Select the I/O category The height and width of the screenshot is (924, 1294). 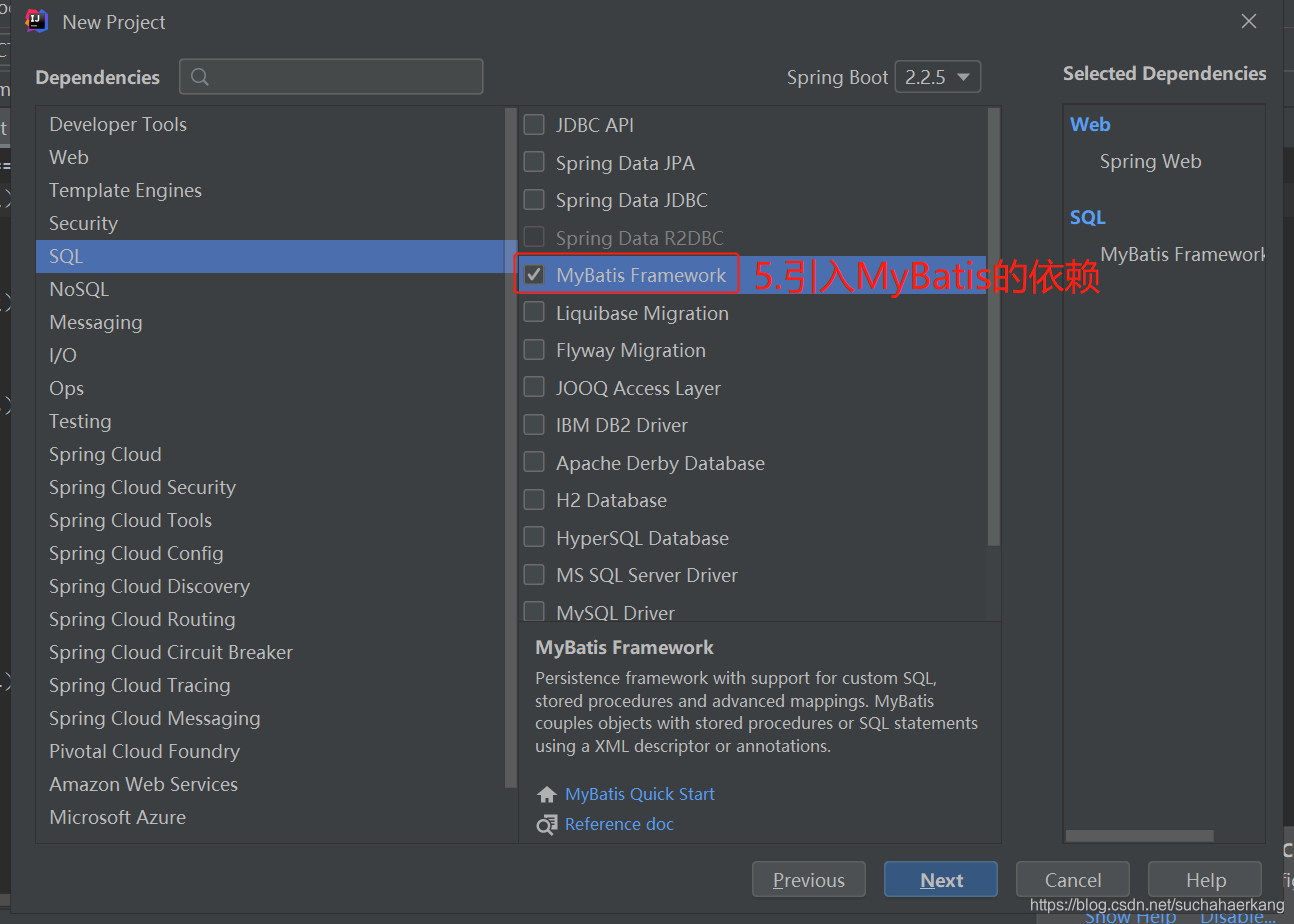(271, 355)
